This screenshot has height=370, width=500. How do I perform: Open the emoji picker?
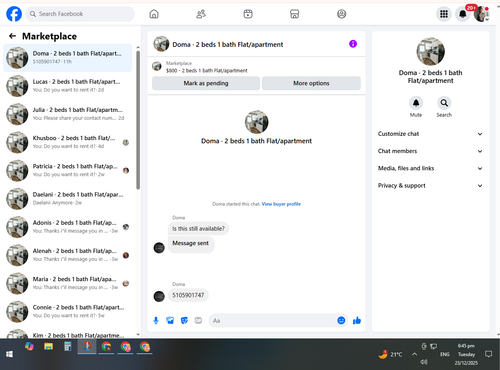[x=341, y=320]
